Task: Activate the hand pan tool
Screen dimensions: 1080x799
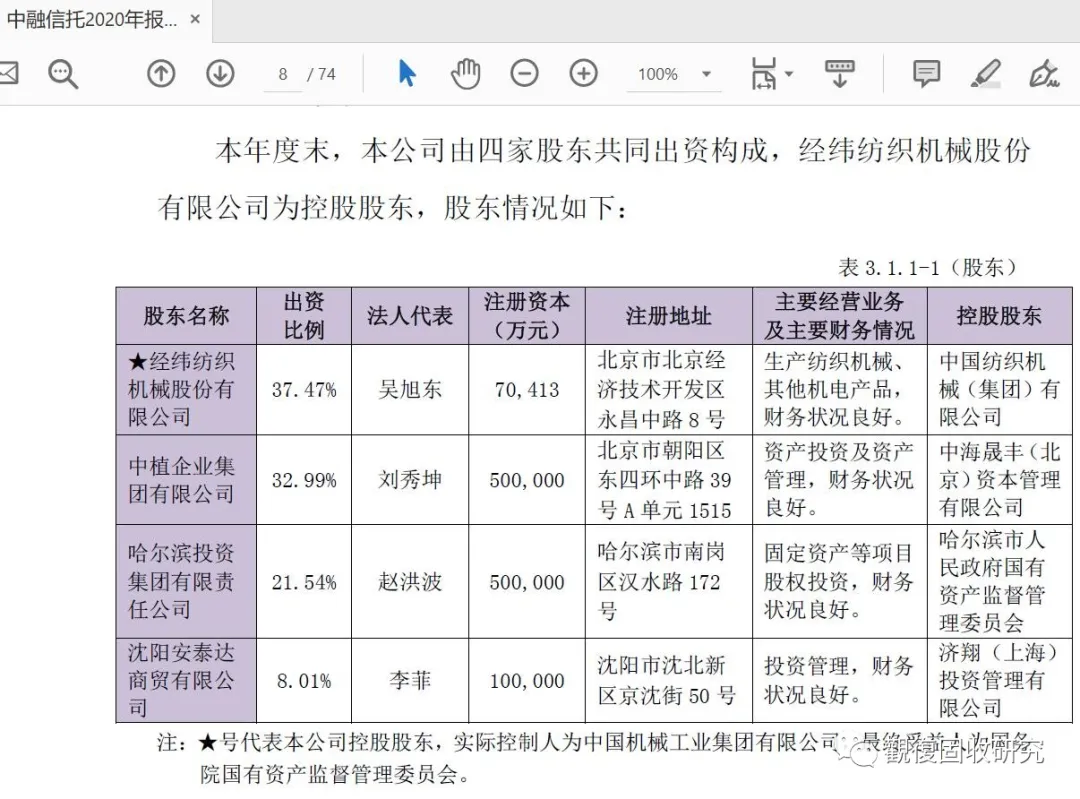Action: pos(466,73)
